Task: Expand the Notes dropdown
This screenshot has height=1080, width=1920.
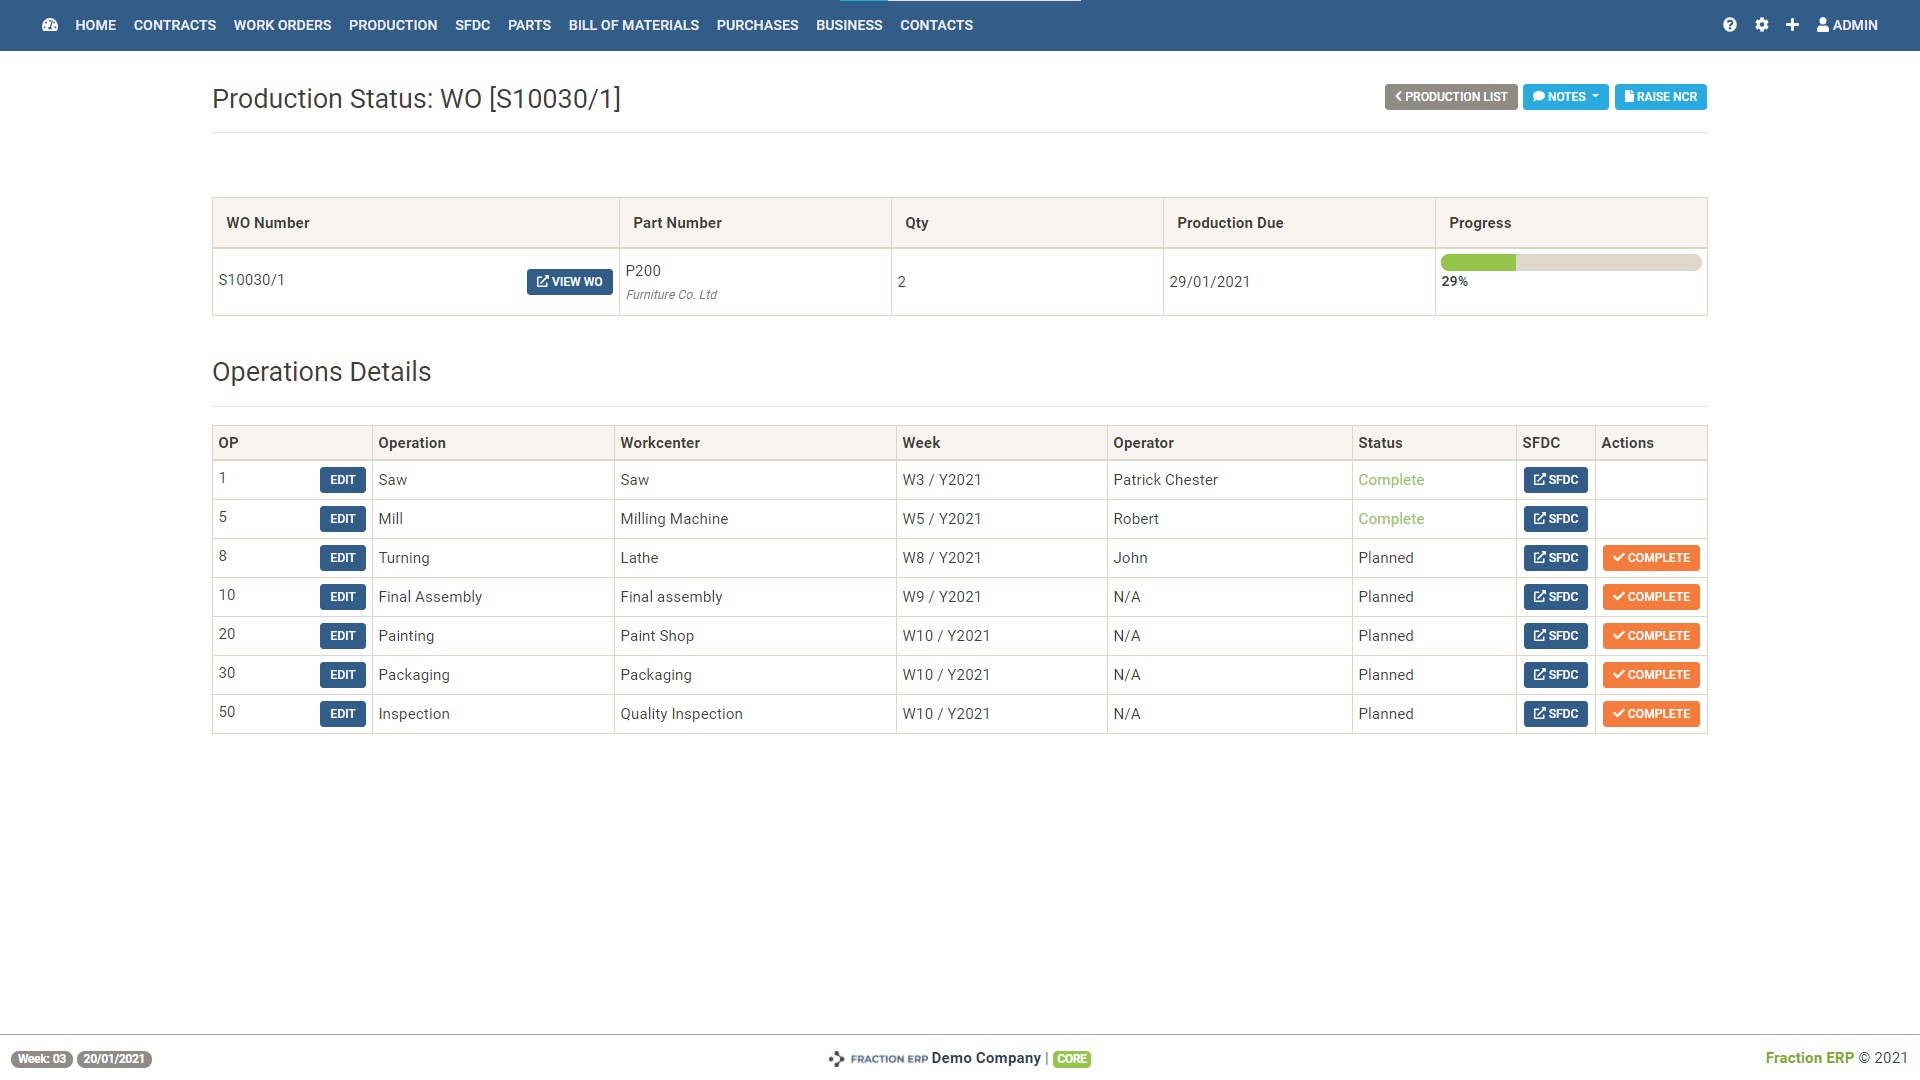Action: click(x=1565, y=97)
